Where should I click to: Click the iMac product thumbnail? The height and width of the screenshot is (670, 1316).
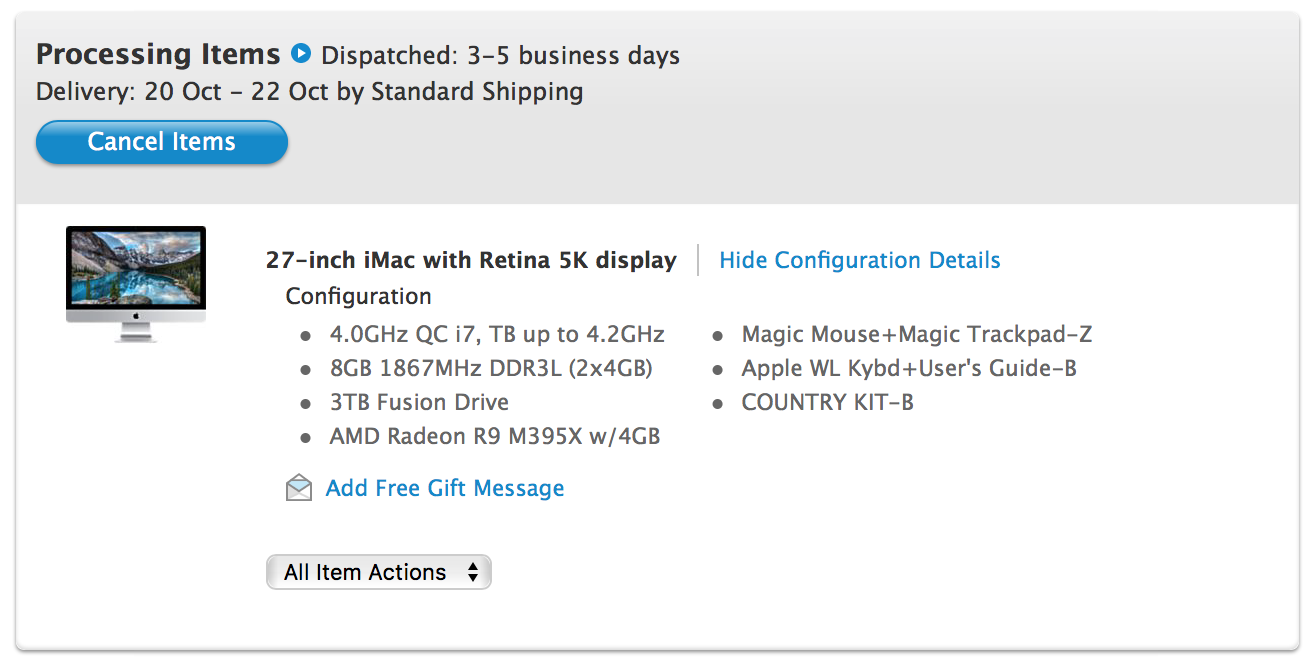tap(136, 283)
